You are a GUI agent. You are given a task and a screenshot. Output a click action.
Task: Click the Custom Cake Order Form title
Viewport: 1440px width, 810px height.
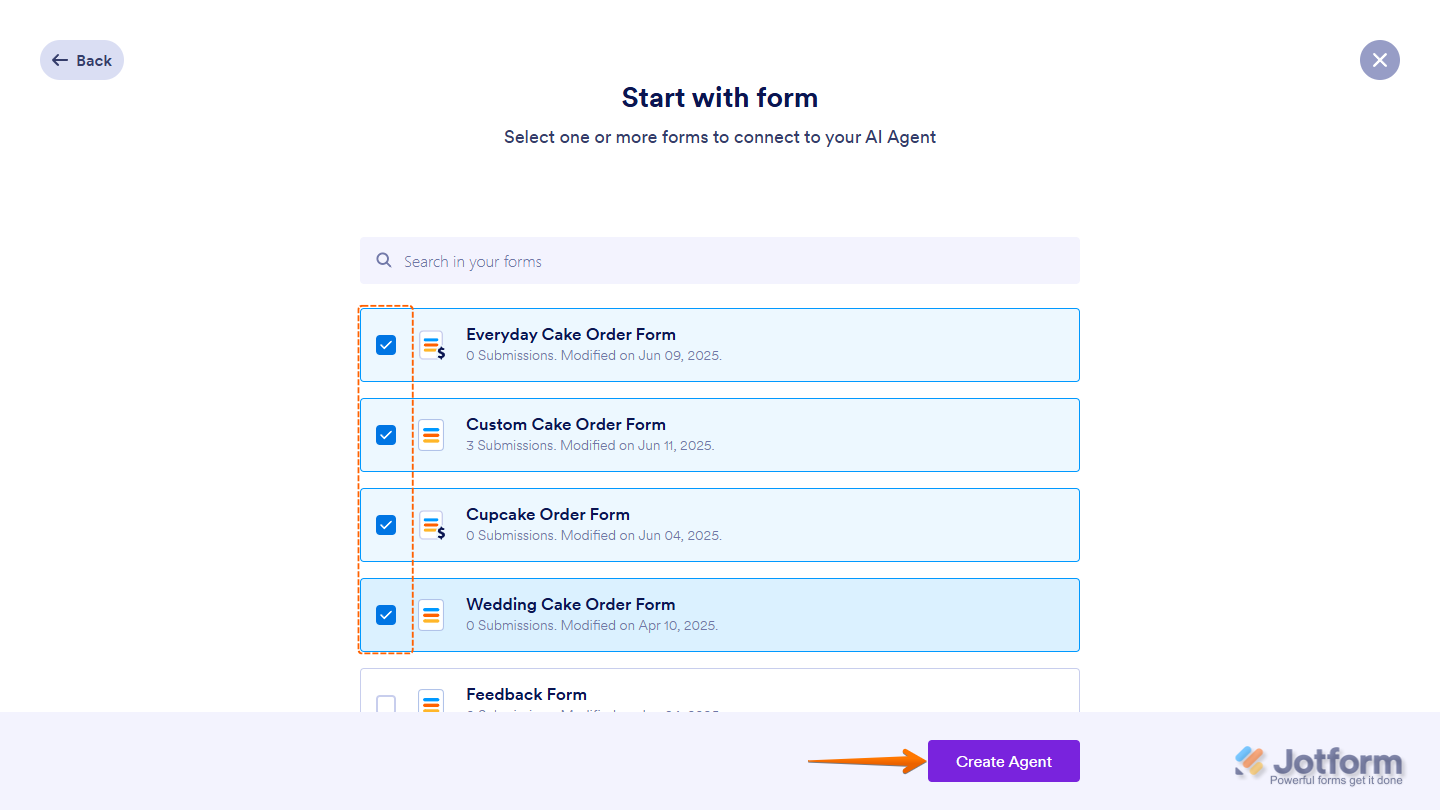coord(565,424)
